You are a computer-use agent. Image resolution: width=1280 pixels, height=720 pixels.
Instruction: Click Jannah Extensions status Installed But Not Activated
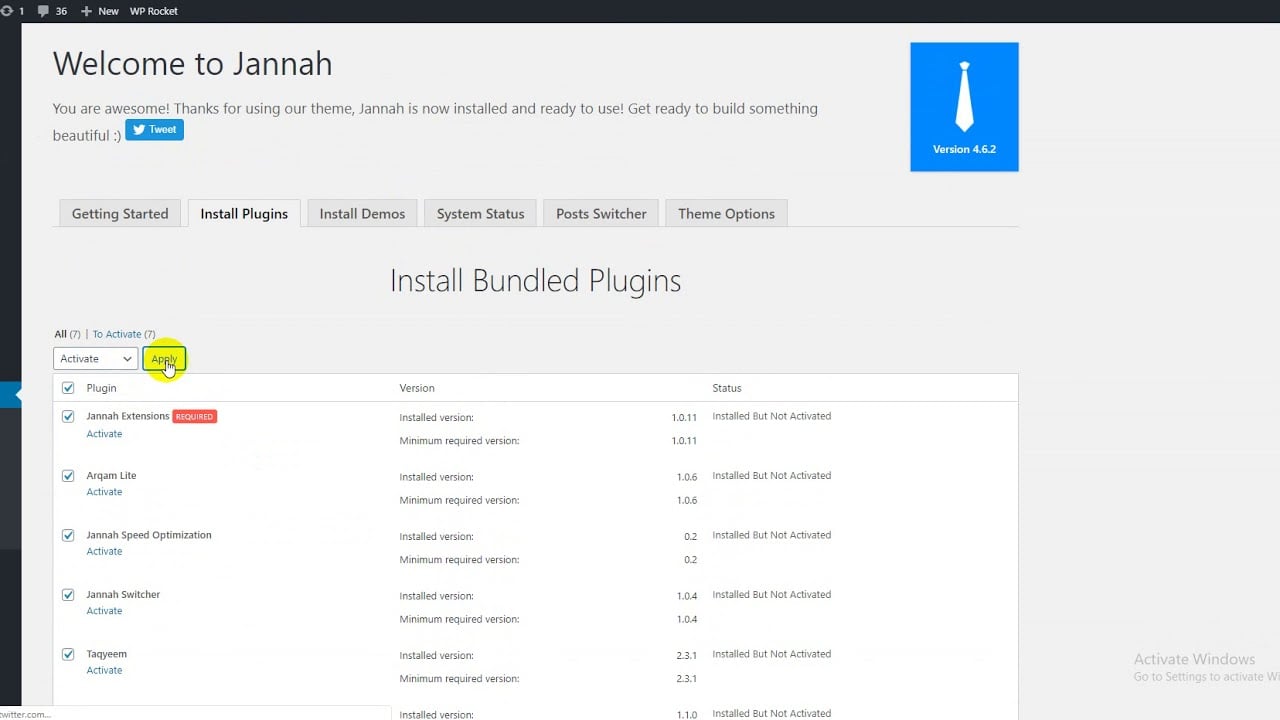[772, 416]
